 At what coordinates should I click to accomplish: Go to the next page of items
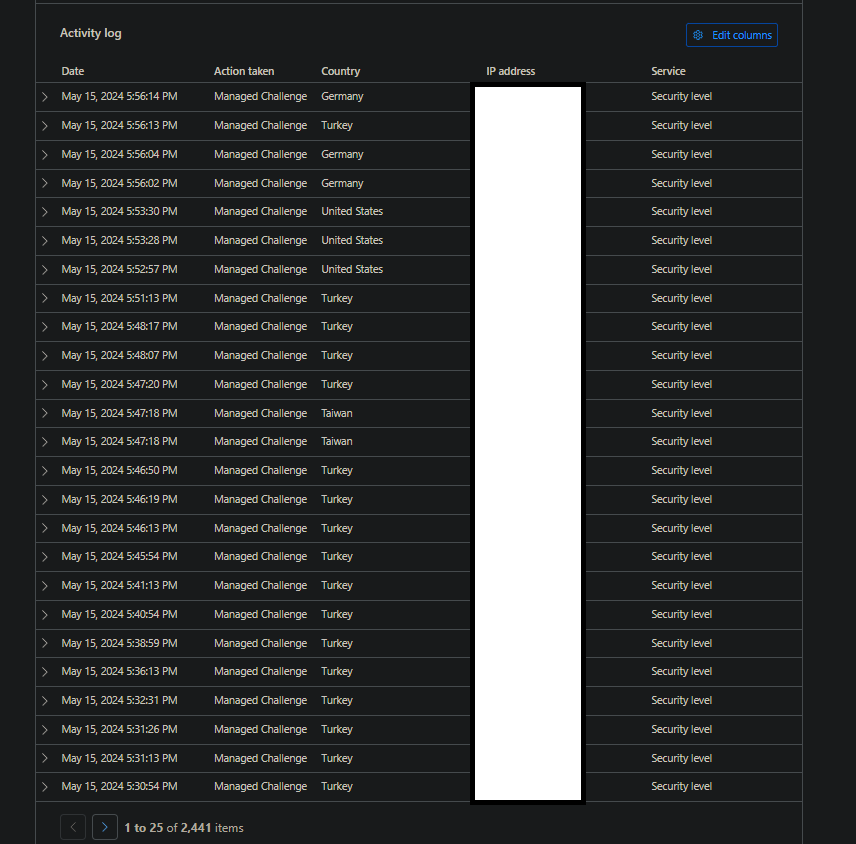(105, 827)
